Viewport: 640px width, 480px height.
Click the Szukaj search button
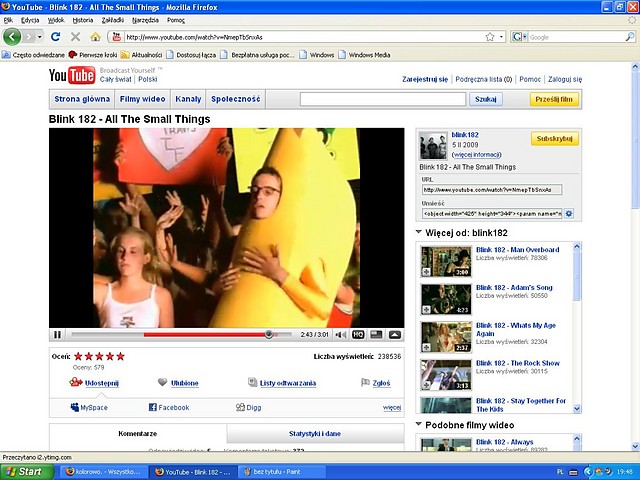[486, 99]
